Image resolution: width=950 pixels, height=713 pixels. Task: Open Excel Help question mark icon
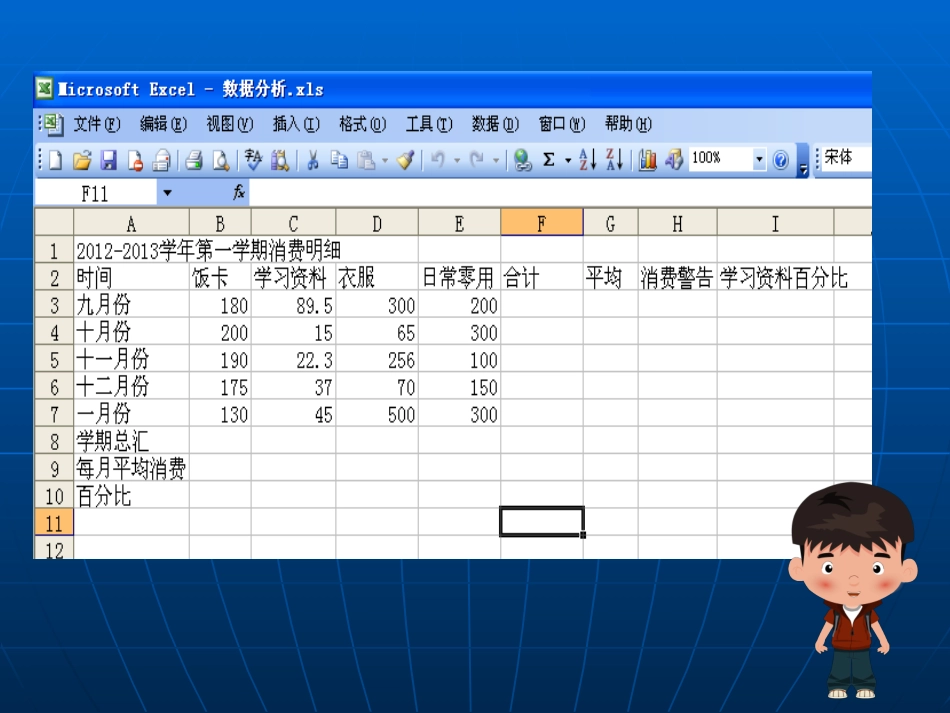click(x=780, y=161)
